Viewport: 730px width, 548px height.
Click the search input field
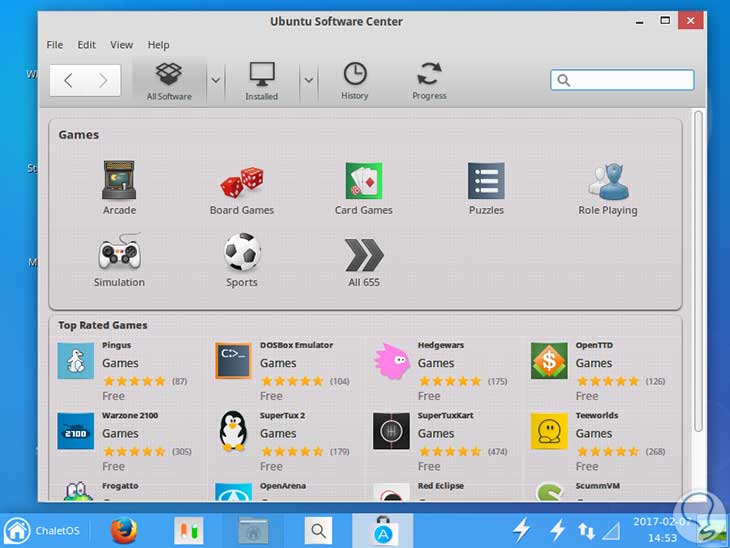[622, 80]
